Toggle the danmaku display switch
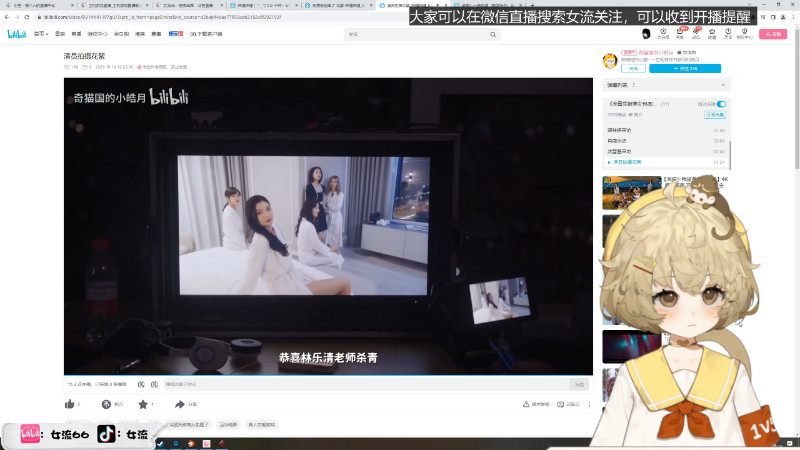Viewport: 800px width, 450px height. point(141,384)
